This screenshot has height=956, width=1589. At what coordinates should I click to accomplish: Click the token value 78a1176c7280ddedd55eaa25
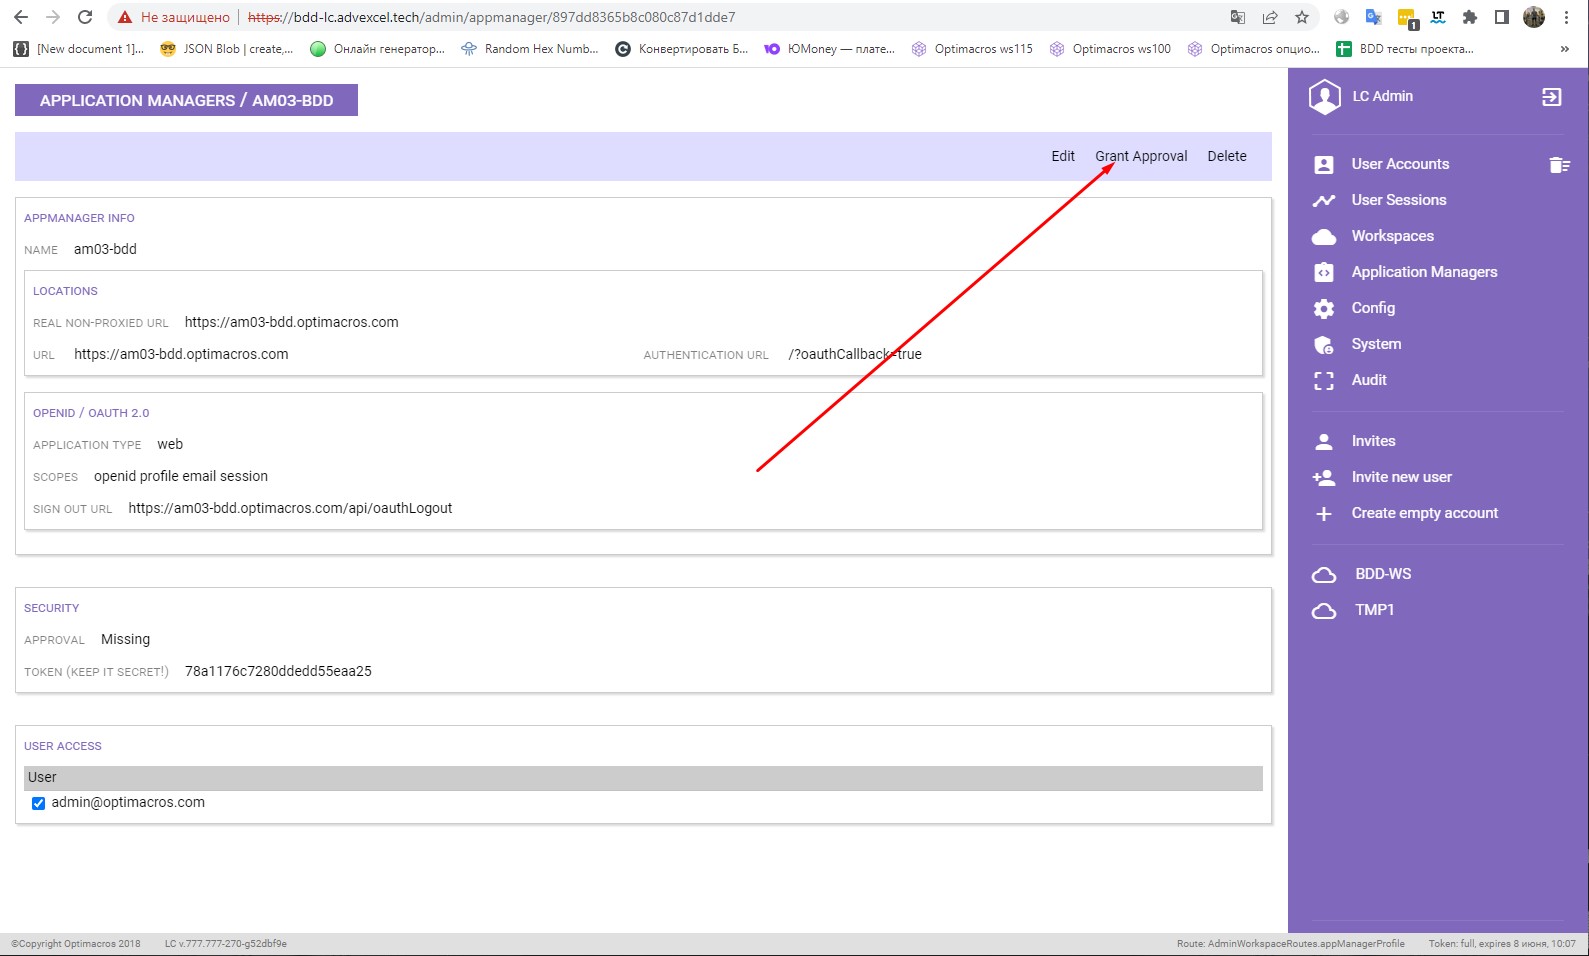[x=278, y=671]
